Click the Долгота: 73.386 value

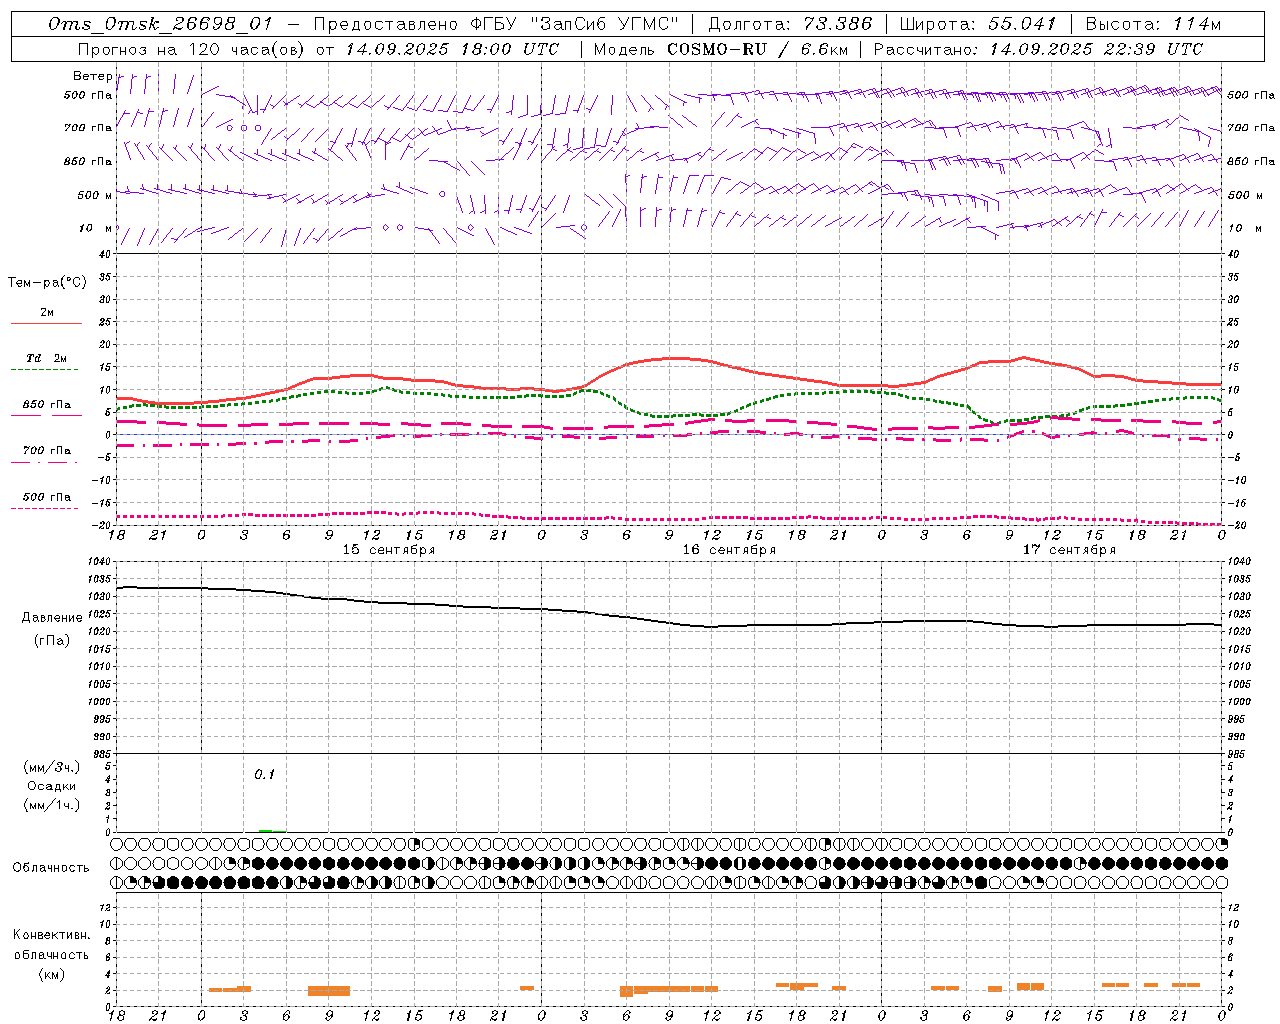(790, 24)
